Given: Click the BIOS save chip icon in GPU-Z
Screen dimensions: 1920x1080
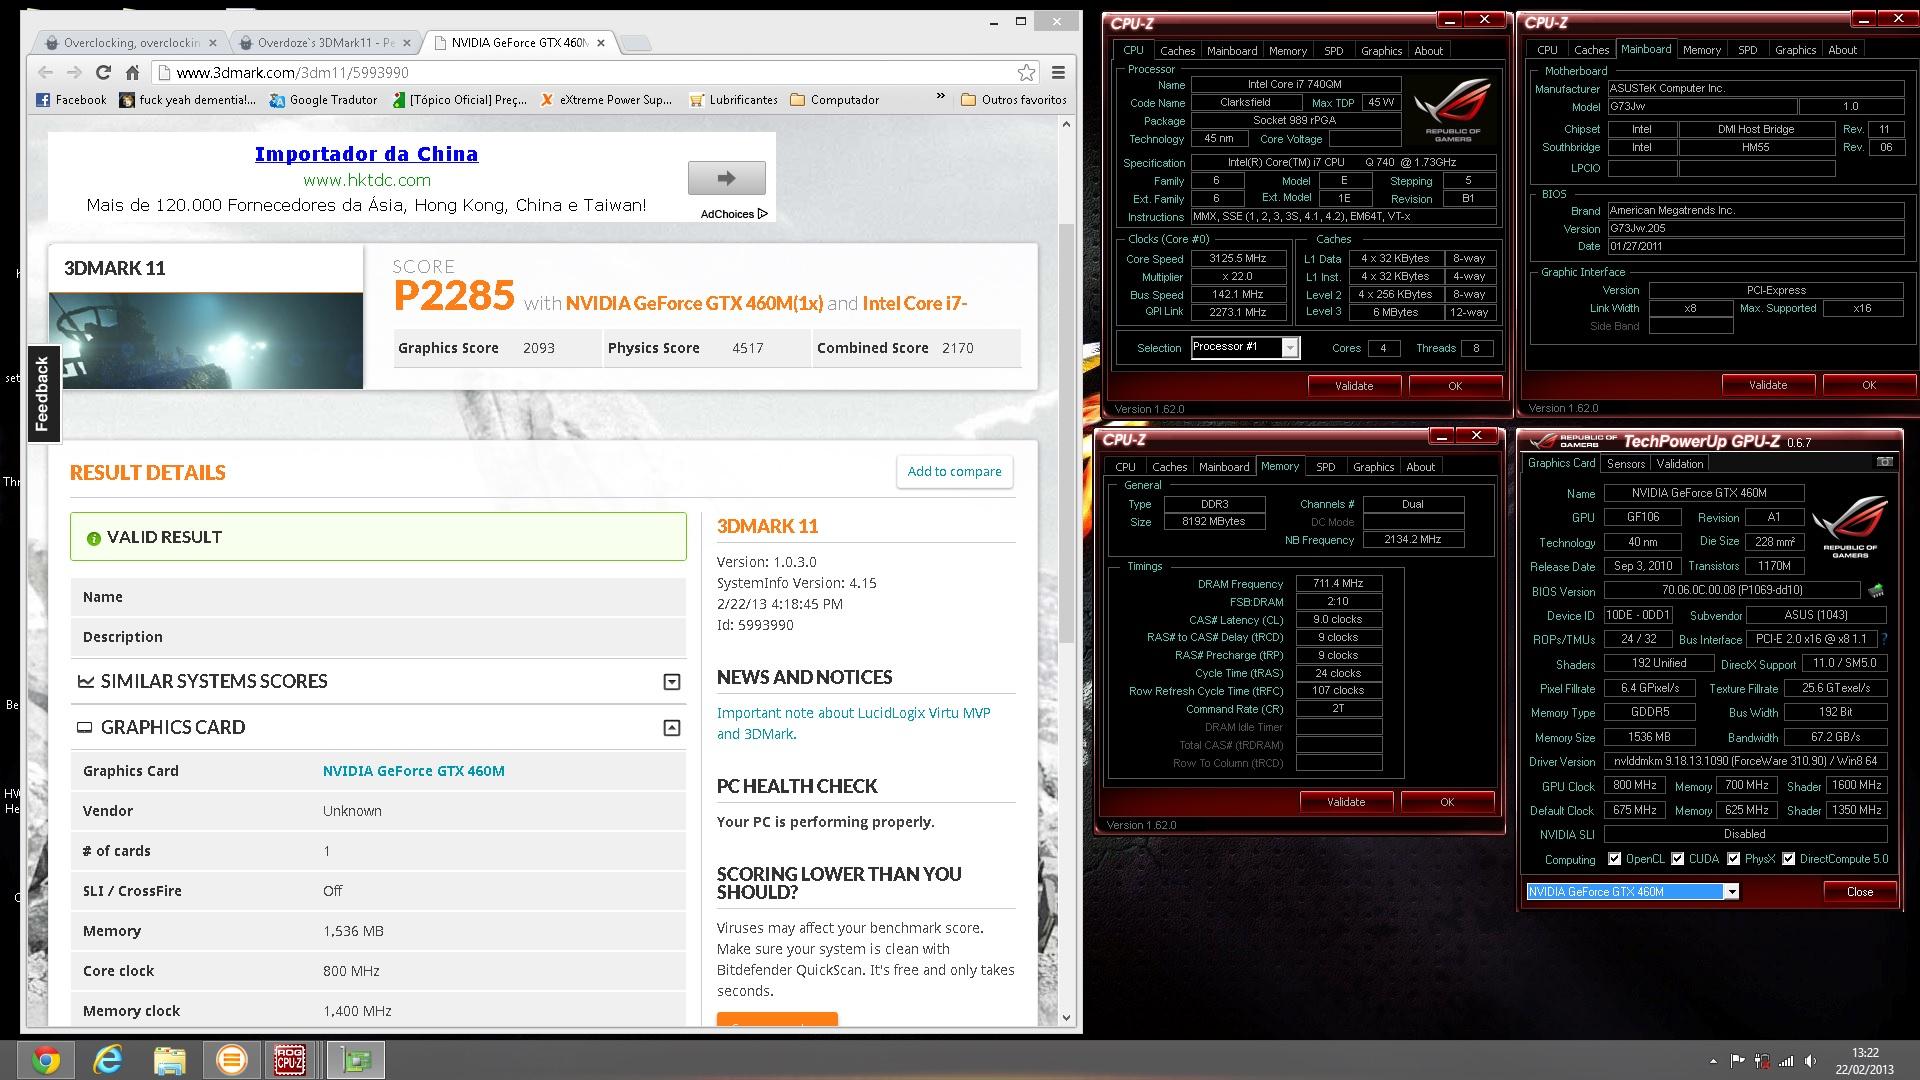Looking at the screenshot, I should click(x=1876, y=591).
